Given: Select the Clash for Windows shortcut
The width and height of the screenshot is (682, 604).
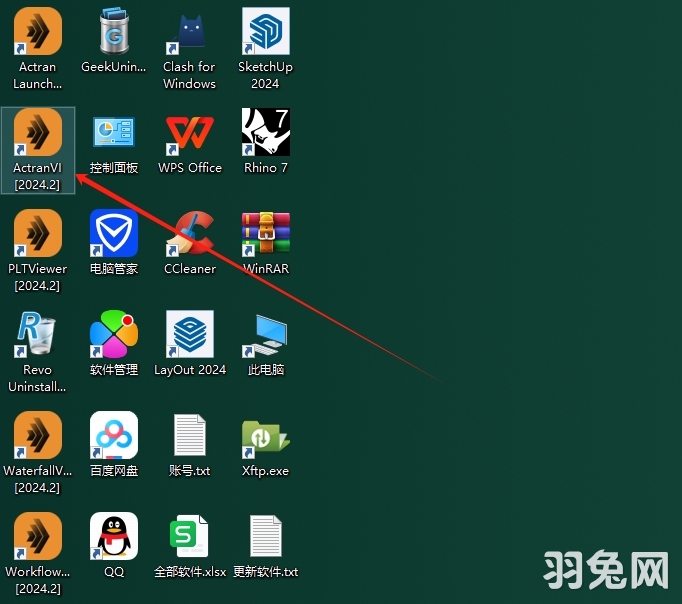Looking at the screenshot, I should tap(189, 32).
